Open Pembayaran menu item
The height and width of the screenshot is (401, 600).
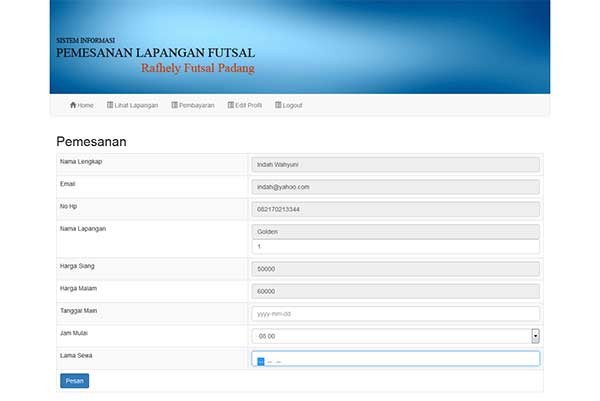[193, 105]
